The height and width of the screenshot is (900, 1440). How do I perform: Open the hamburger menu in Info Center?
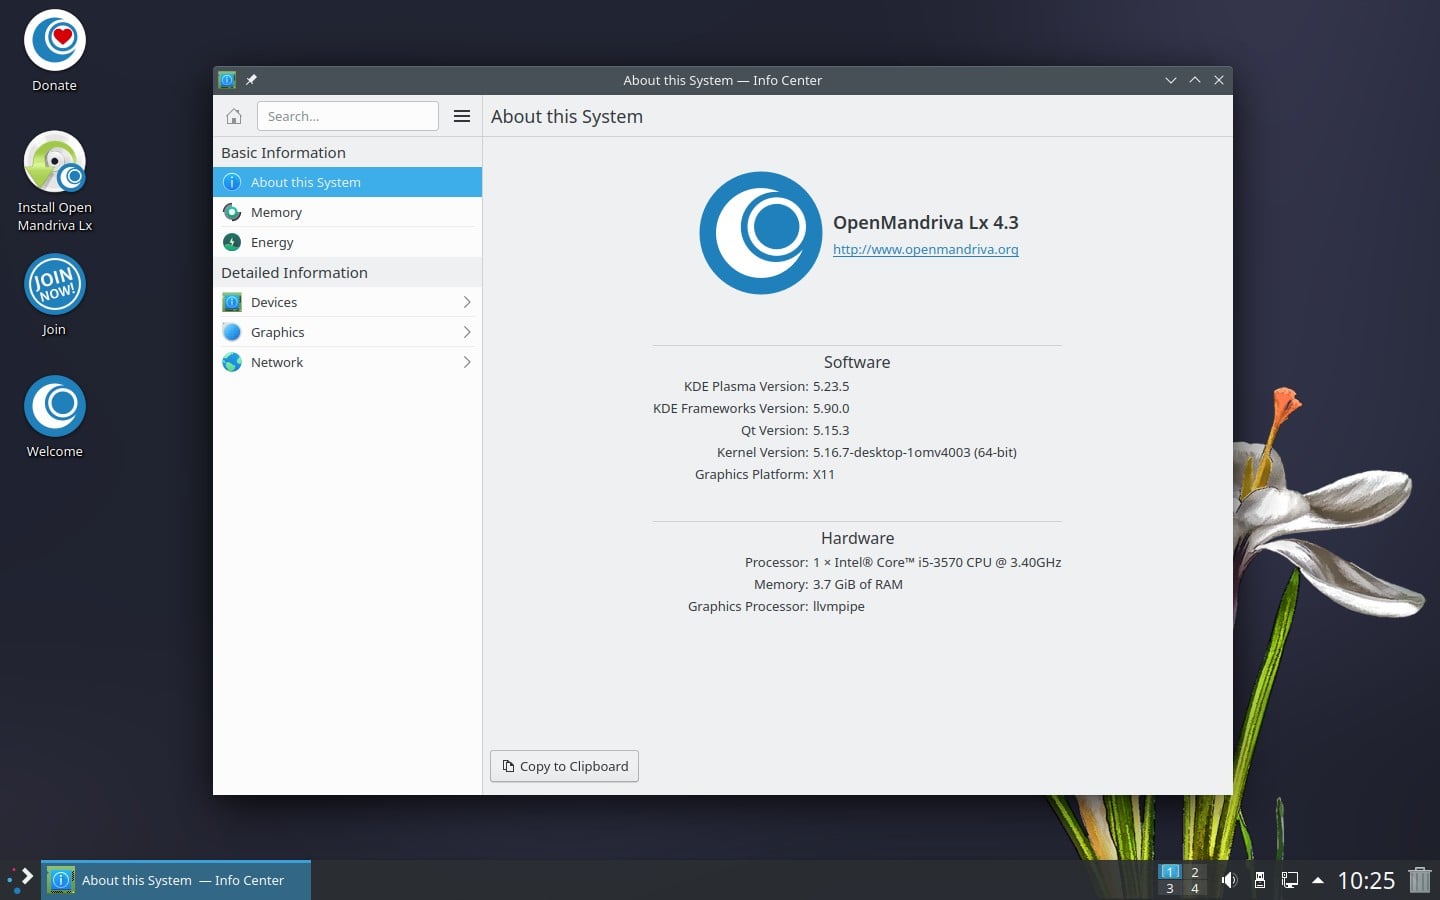(x=461, y=116)
